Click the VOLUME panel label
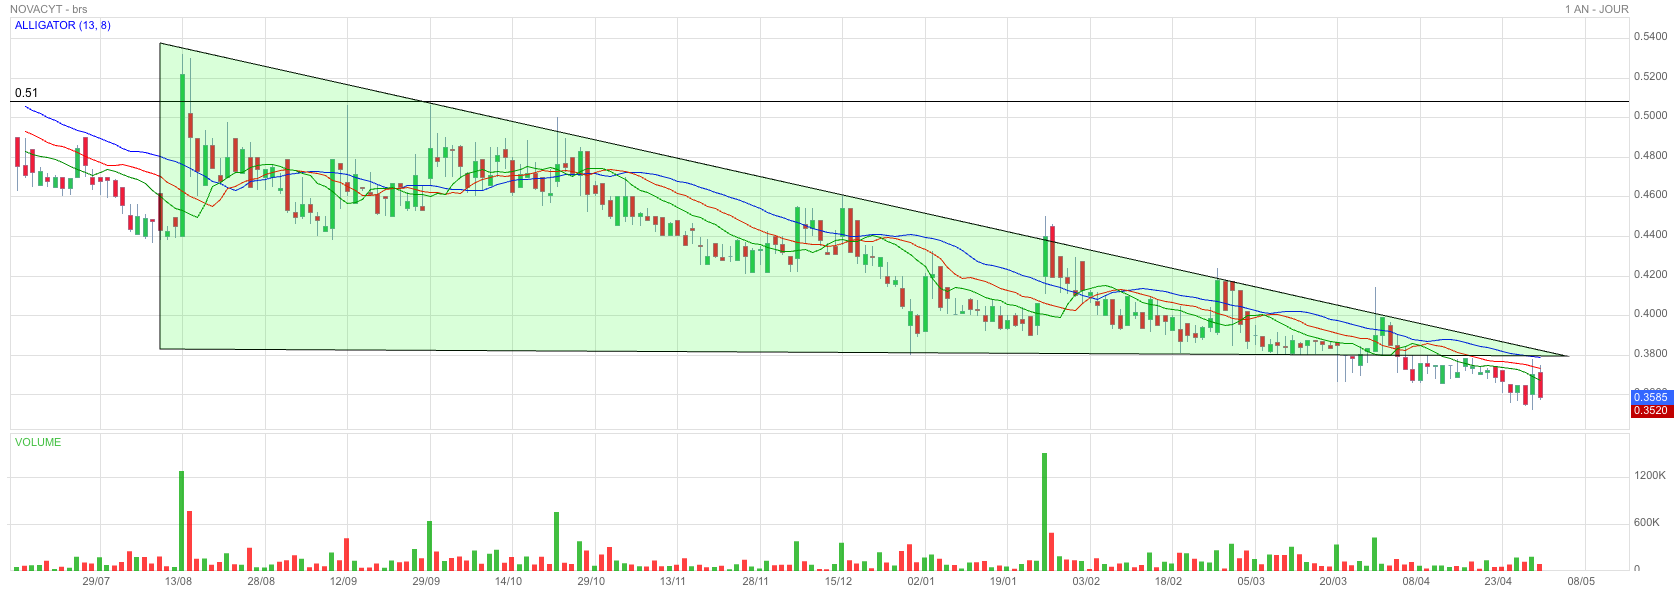This screenshot has height=591, width=1674. click(38, 442)
